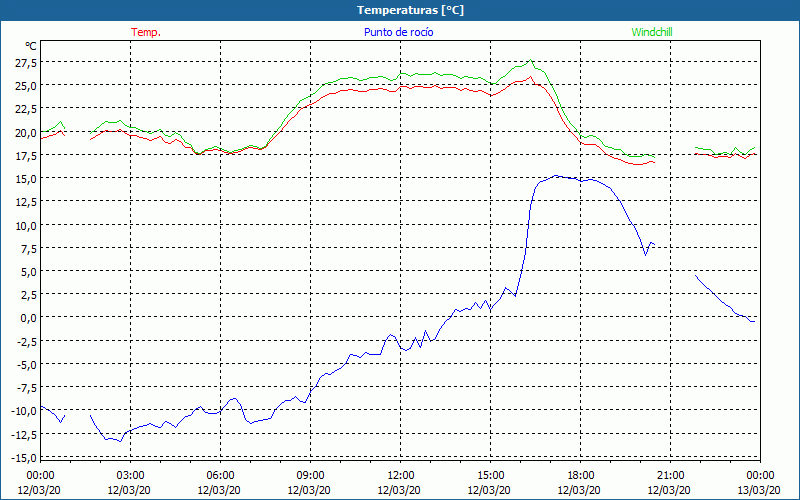Image resolution: width=800 pixels, height=500 pixels.
Task: Click the 5,0 y-axis value
Action: (29, 272)
